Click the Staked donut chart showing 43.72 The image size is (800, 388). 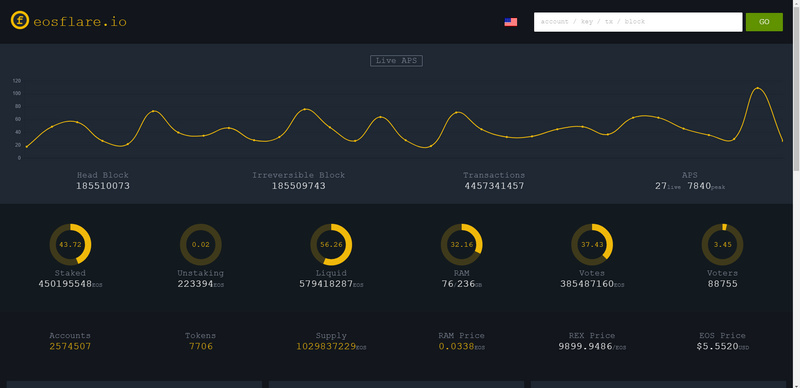point(70,245)
